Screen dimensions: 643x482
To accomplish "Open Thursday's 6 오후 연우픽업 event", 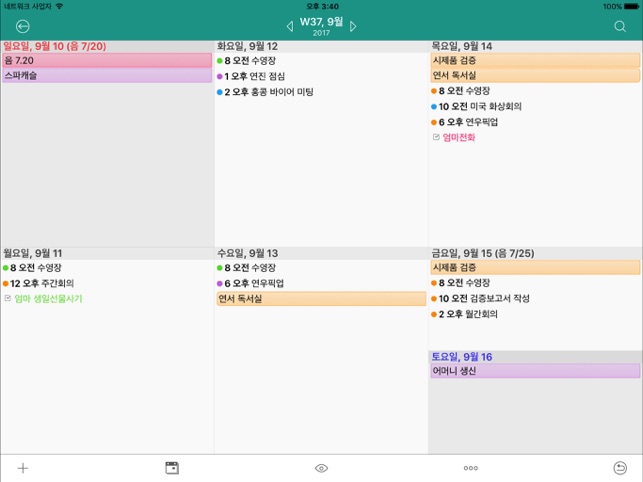I will coord(465,122).
